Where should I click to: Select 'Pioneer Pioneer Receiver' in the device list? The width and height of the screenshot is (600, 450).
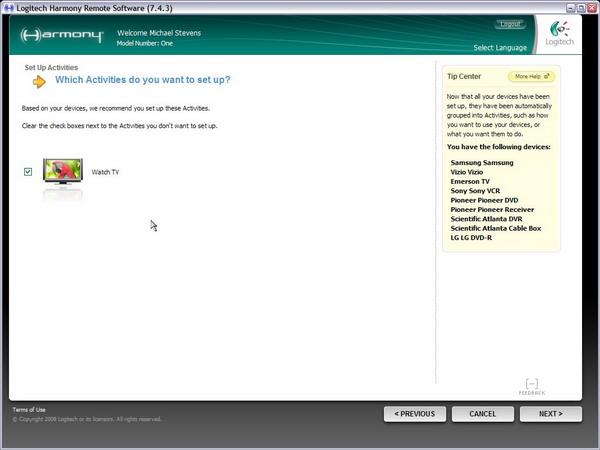point(492,210)
